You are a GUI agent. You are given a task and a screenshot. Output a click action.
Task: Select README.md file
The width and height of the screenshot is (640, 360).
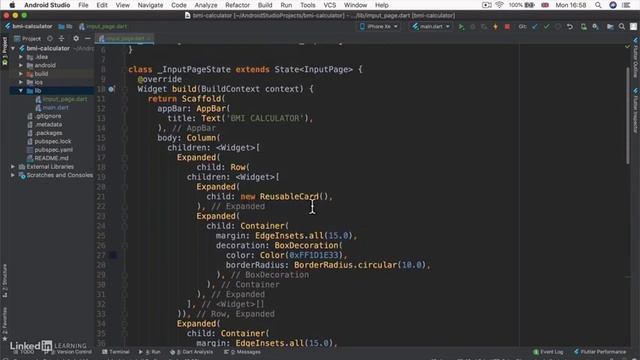[48, 158]
